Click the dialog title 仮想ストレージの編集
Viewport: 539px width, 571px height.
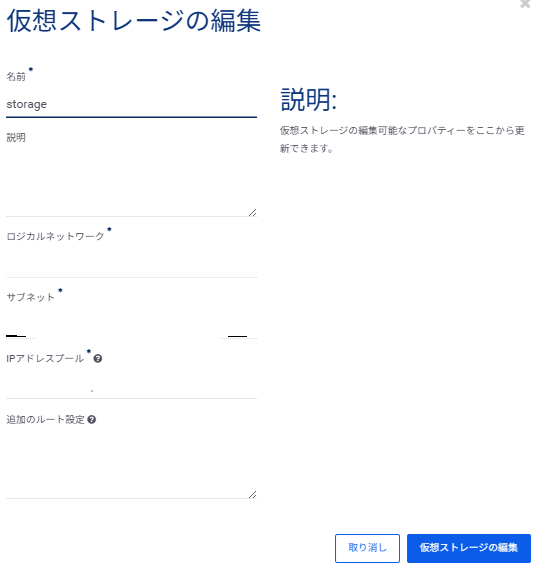134,21
